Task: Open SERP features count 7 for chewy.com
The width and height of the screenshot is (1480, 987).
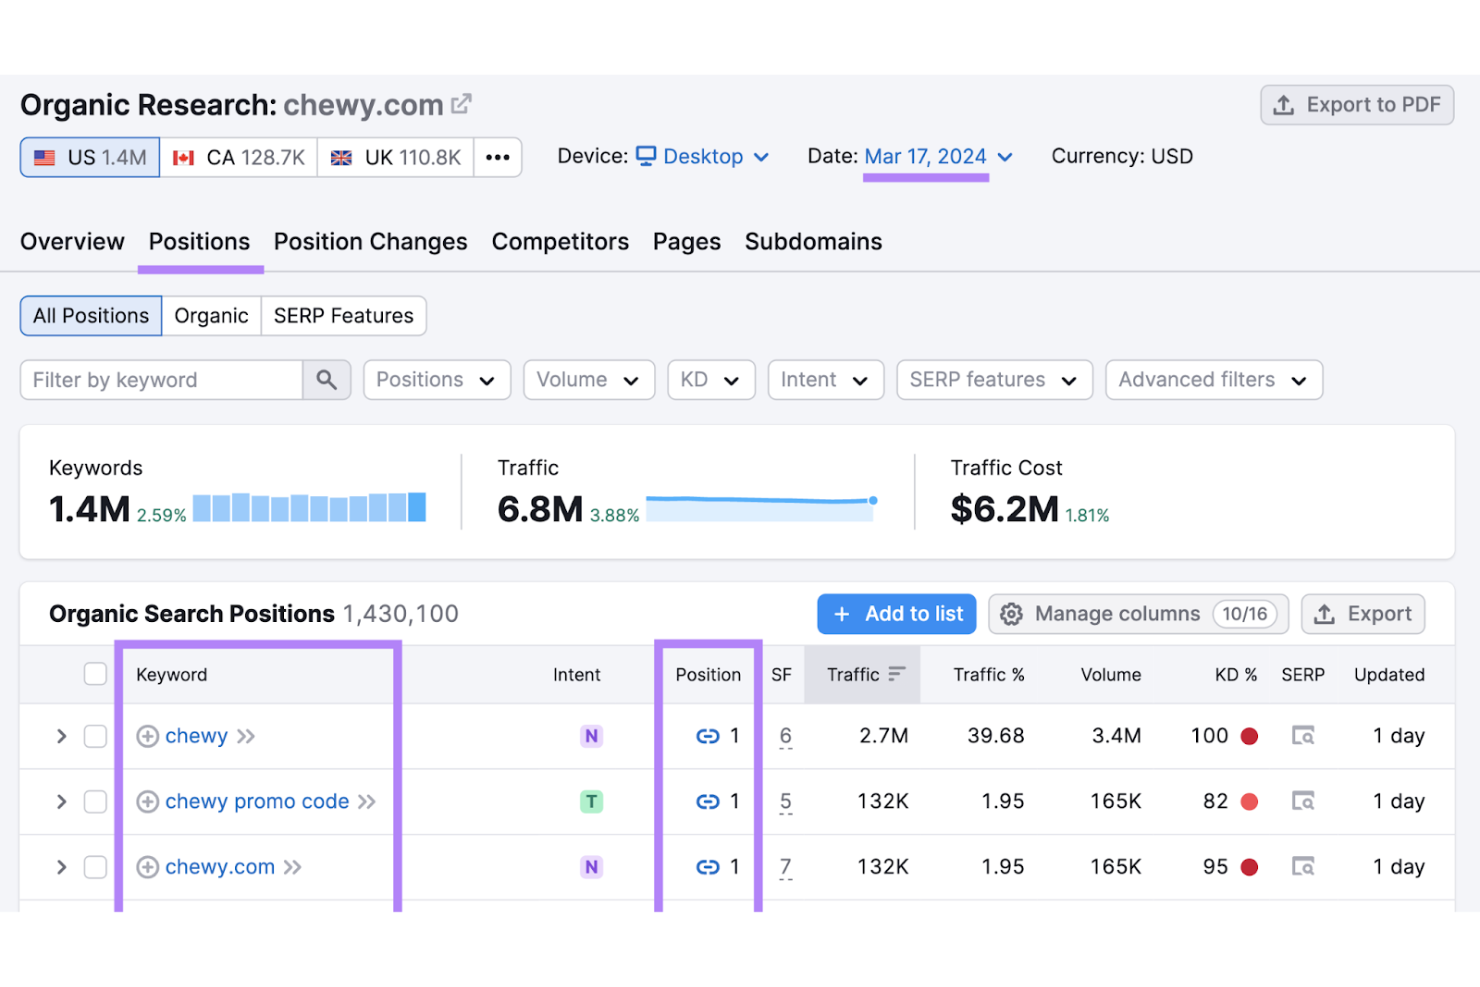Action: (786, 868)
